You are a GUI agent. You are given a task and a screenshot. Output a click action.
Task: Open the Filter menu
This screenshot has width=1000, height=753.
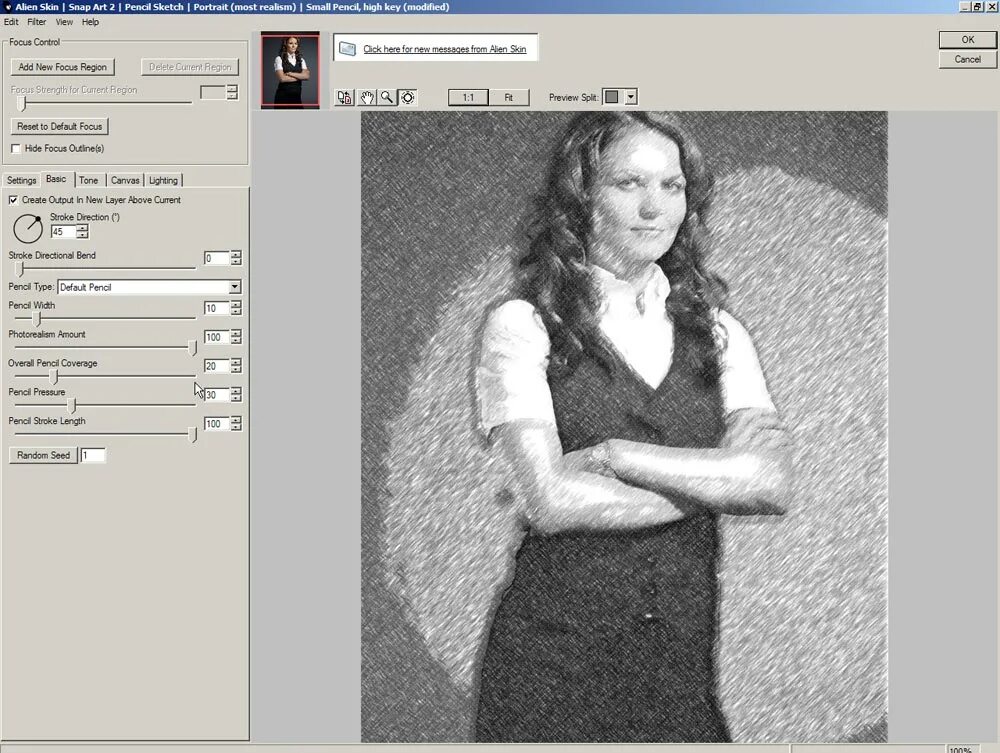tap(36, 22)
